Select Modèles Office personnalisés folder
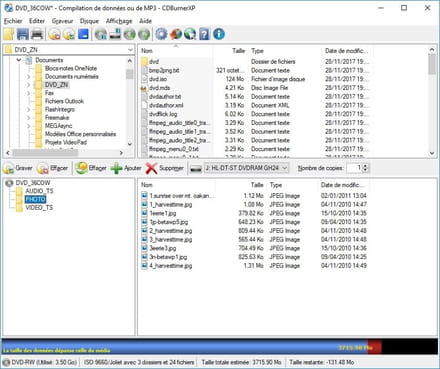440x369 pixels. (x=81, y=134)
